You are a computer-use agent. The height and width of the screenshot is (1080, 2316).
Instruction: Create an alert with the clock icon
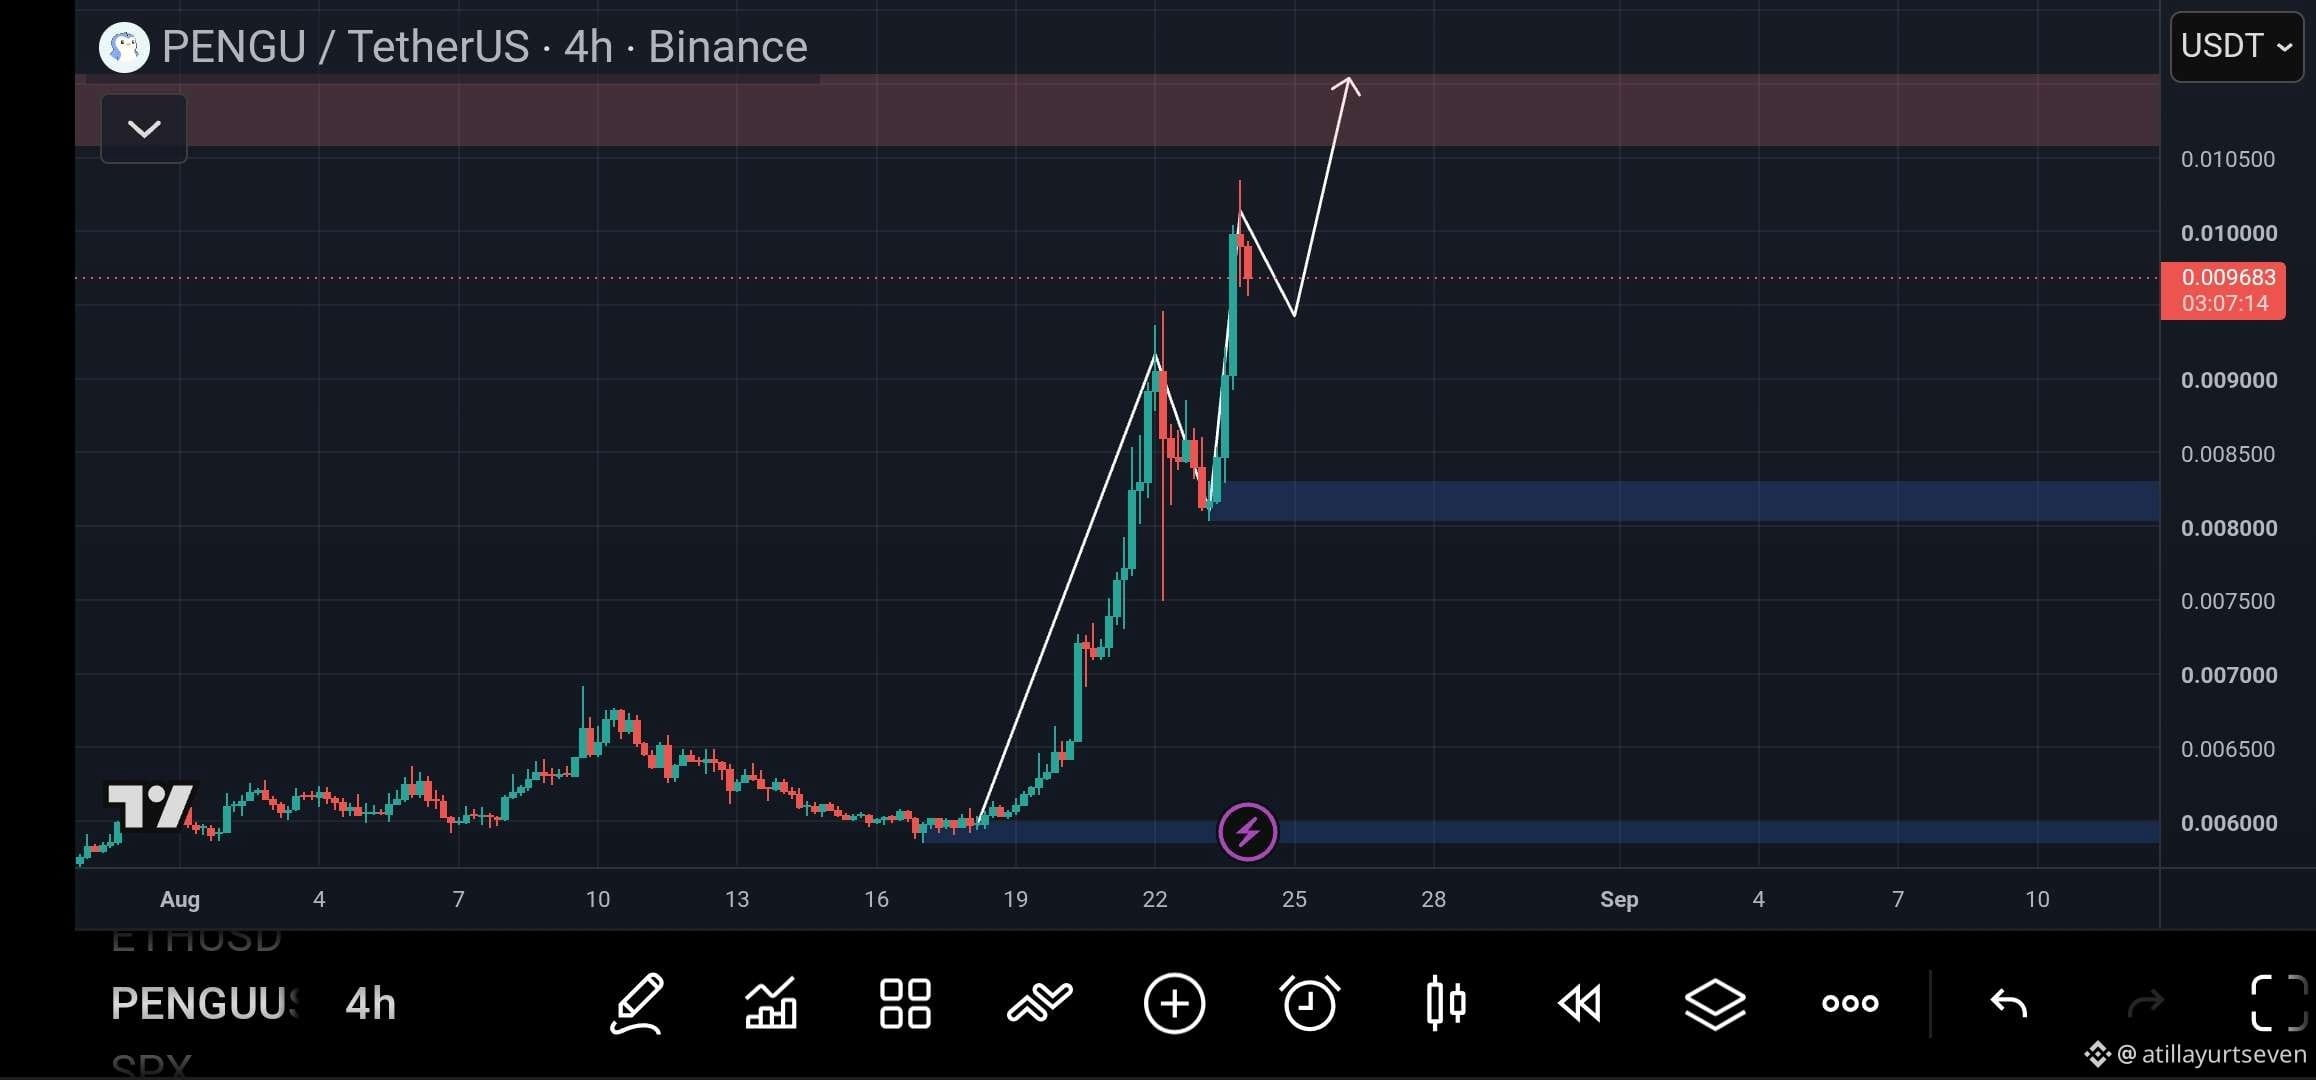coord(1309,1003)
